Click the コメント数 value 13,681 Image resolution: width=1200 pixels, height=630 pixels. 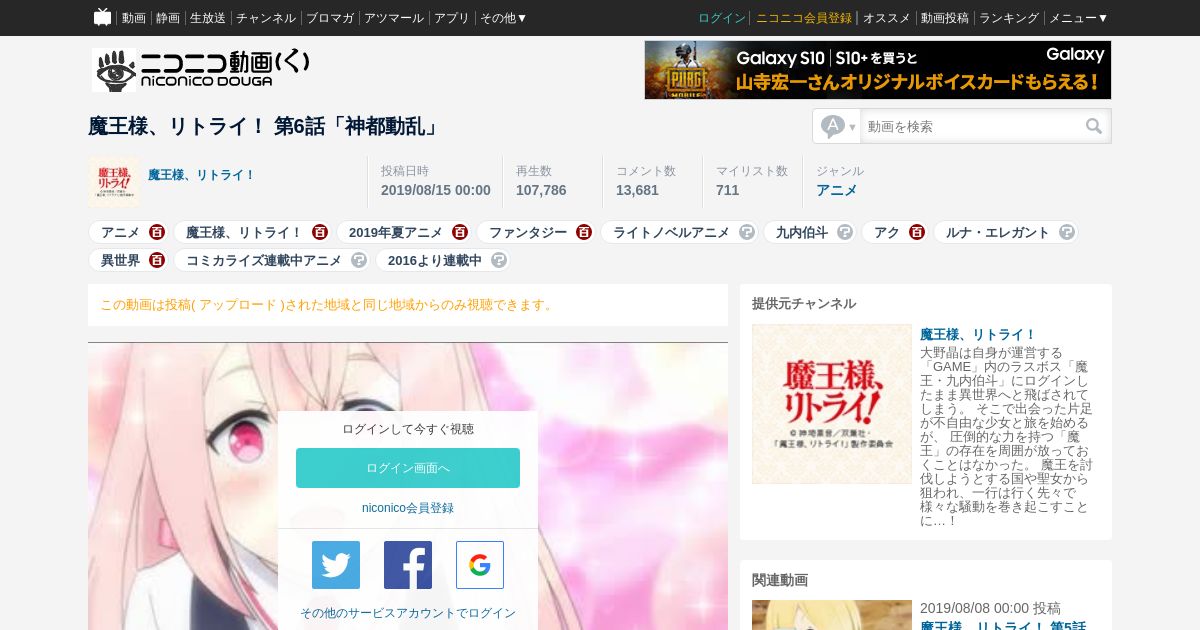pos(637,190)
